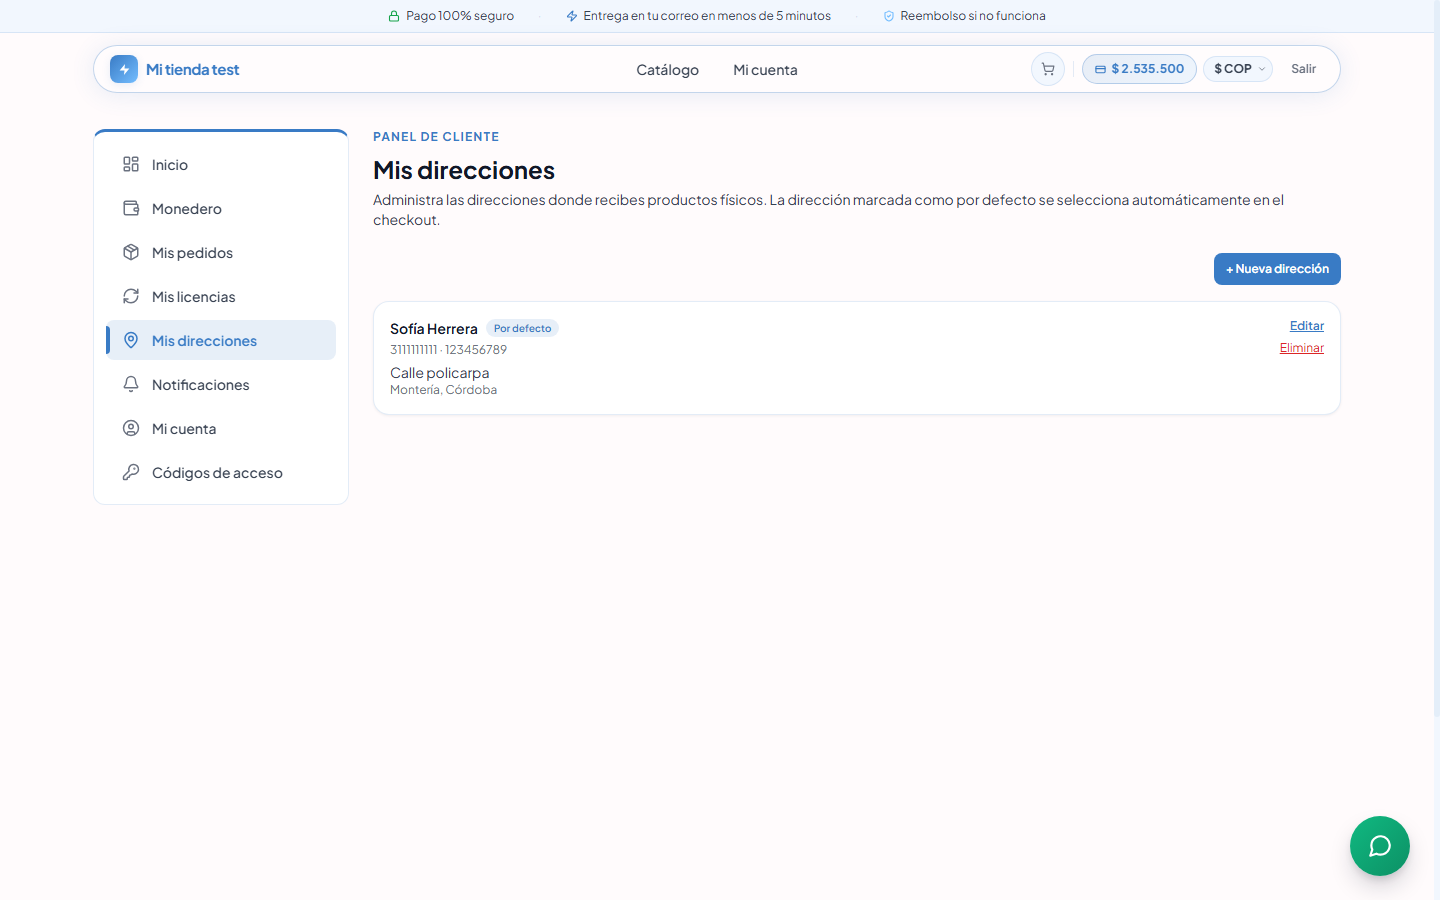The height and width of the screenshot is (900, 1440).
Task: Click the phone line 3111111111 · 123456789
Action: pyautogui.click(x=448, y=350)
